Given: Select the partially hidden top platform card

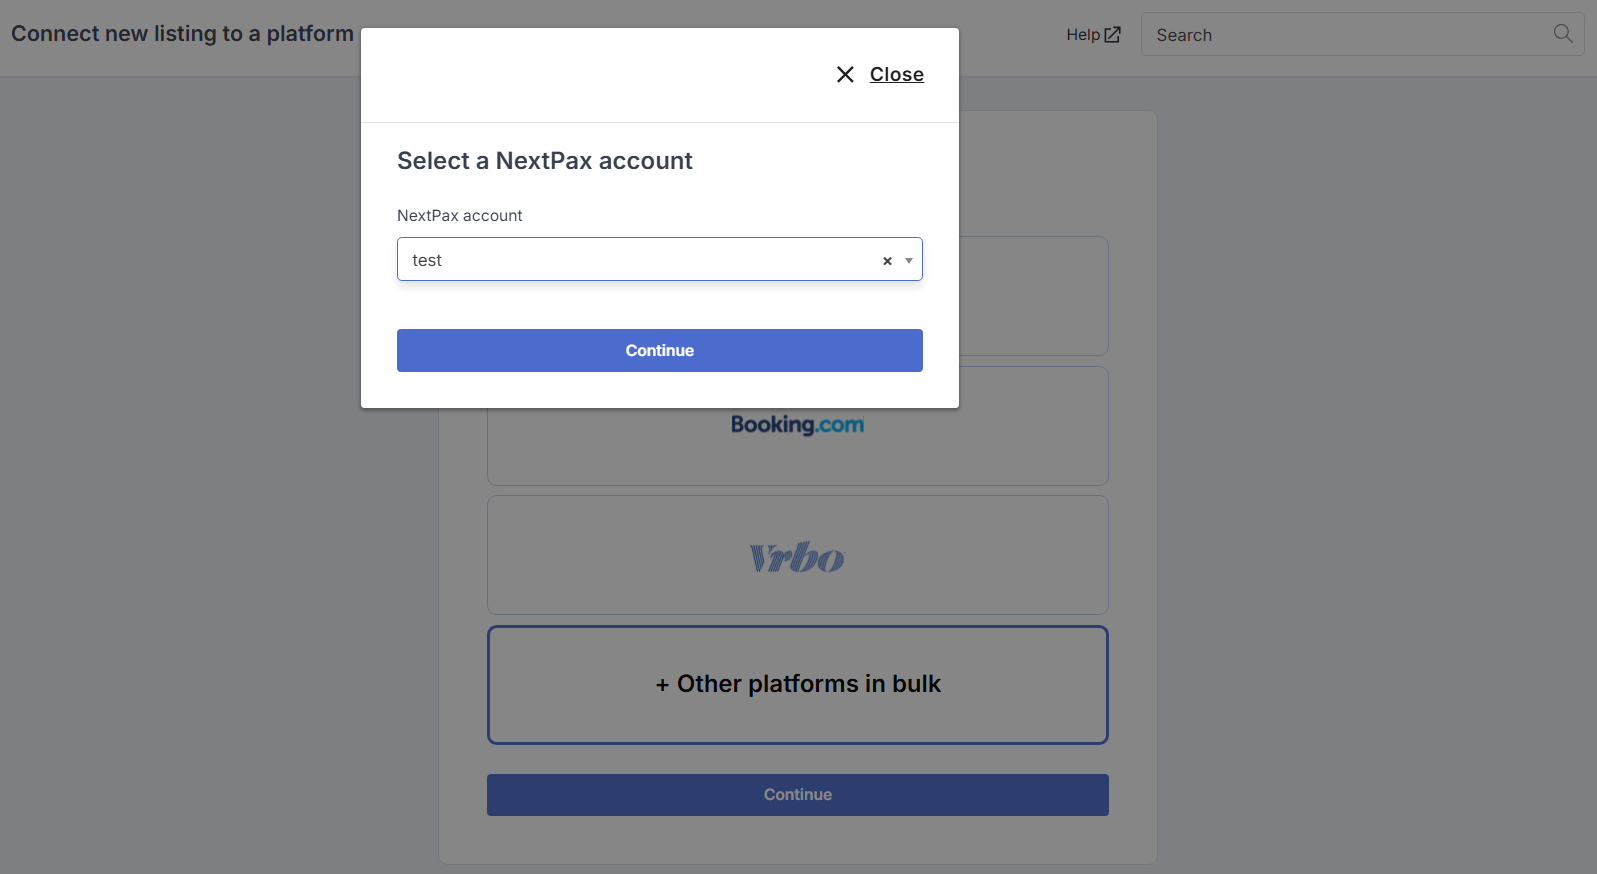Looking at the screenshot, I should point(1034,296).
